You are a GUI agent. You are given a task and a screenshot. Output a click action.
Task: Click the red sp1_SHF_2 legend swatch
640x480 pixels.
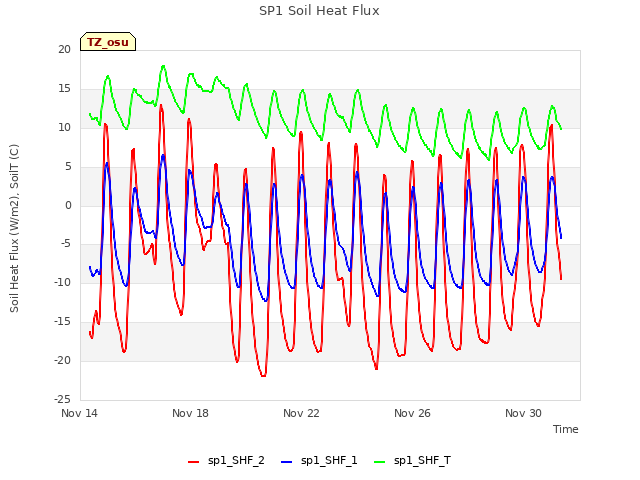193,462
